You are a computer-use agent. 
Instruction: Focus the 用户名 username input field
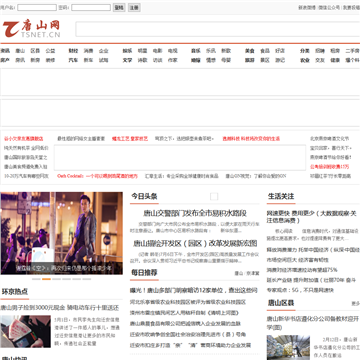(x=37, y=7)
